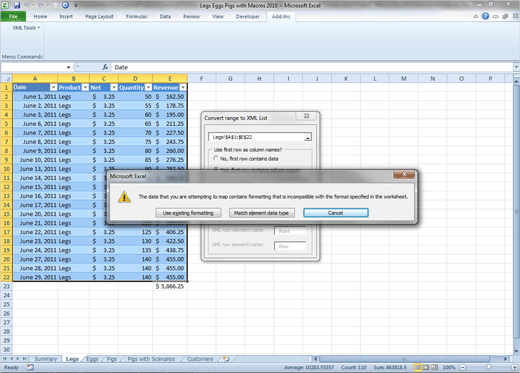Open the File tab
The image size is (520, 373).
click(x=13, y=16)
